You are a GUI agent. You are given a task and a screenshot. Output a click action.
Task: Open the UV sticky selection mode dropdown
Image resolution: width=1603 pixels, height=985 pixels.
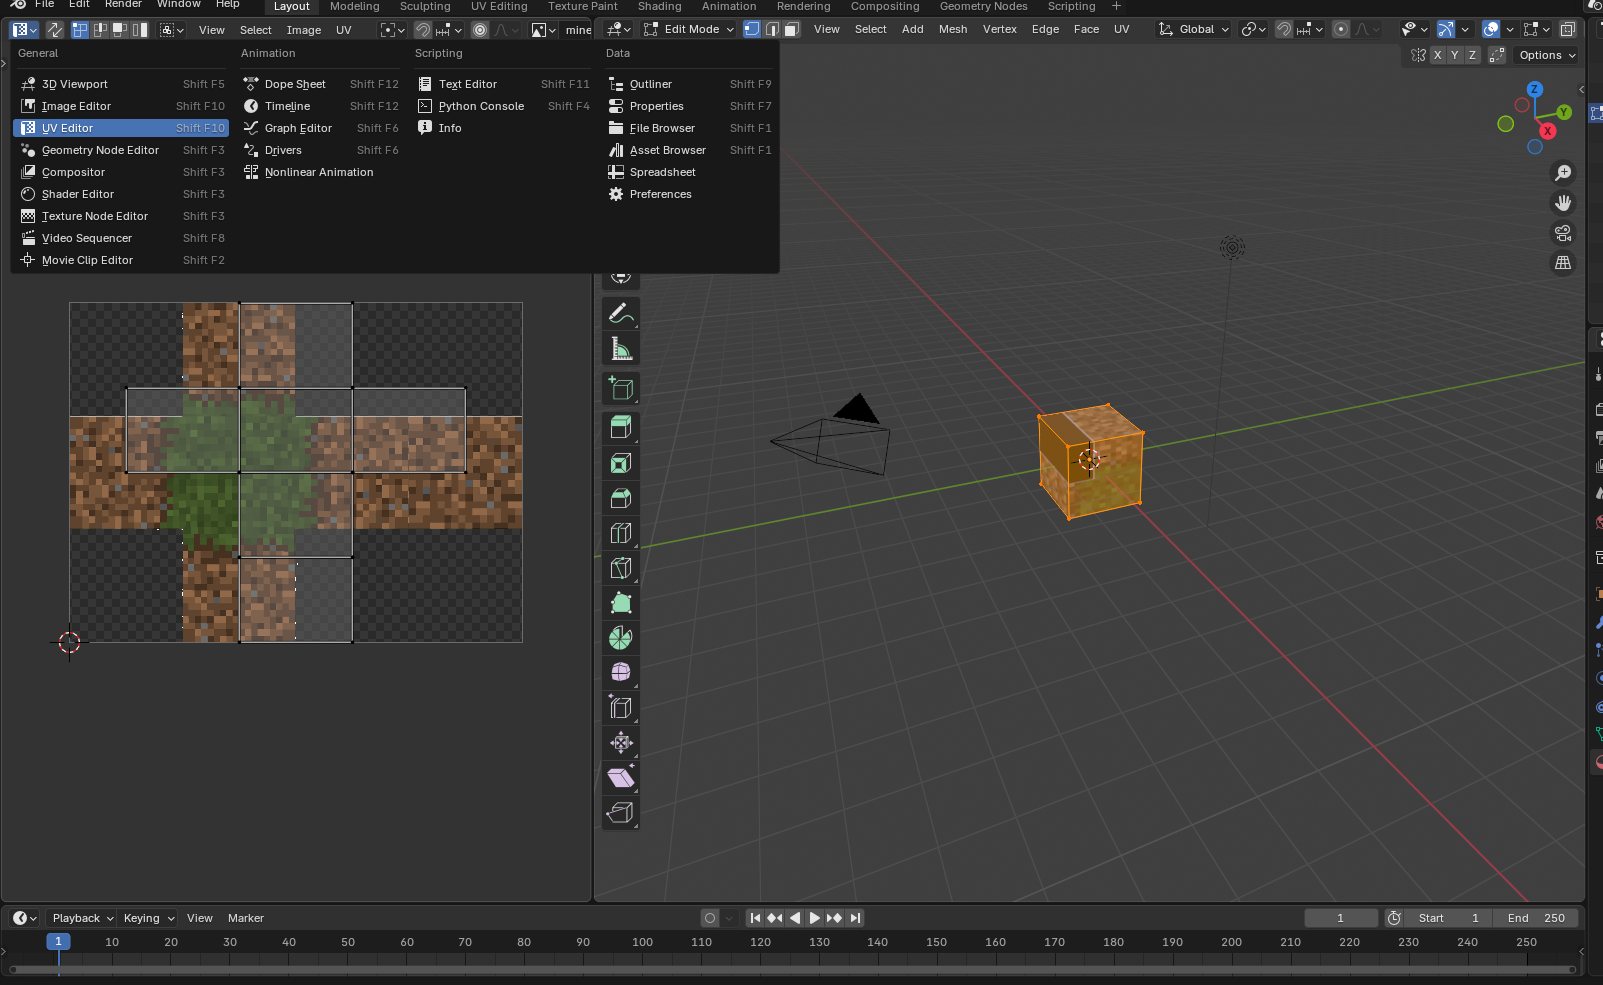tap(172, 30)
